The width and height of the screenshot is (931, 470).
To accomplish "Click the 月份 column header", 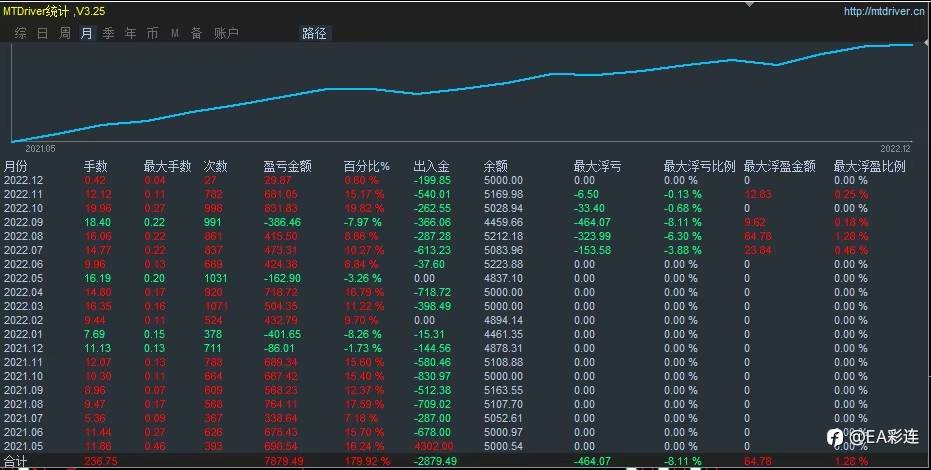I will [15, 166].
